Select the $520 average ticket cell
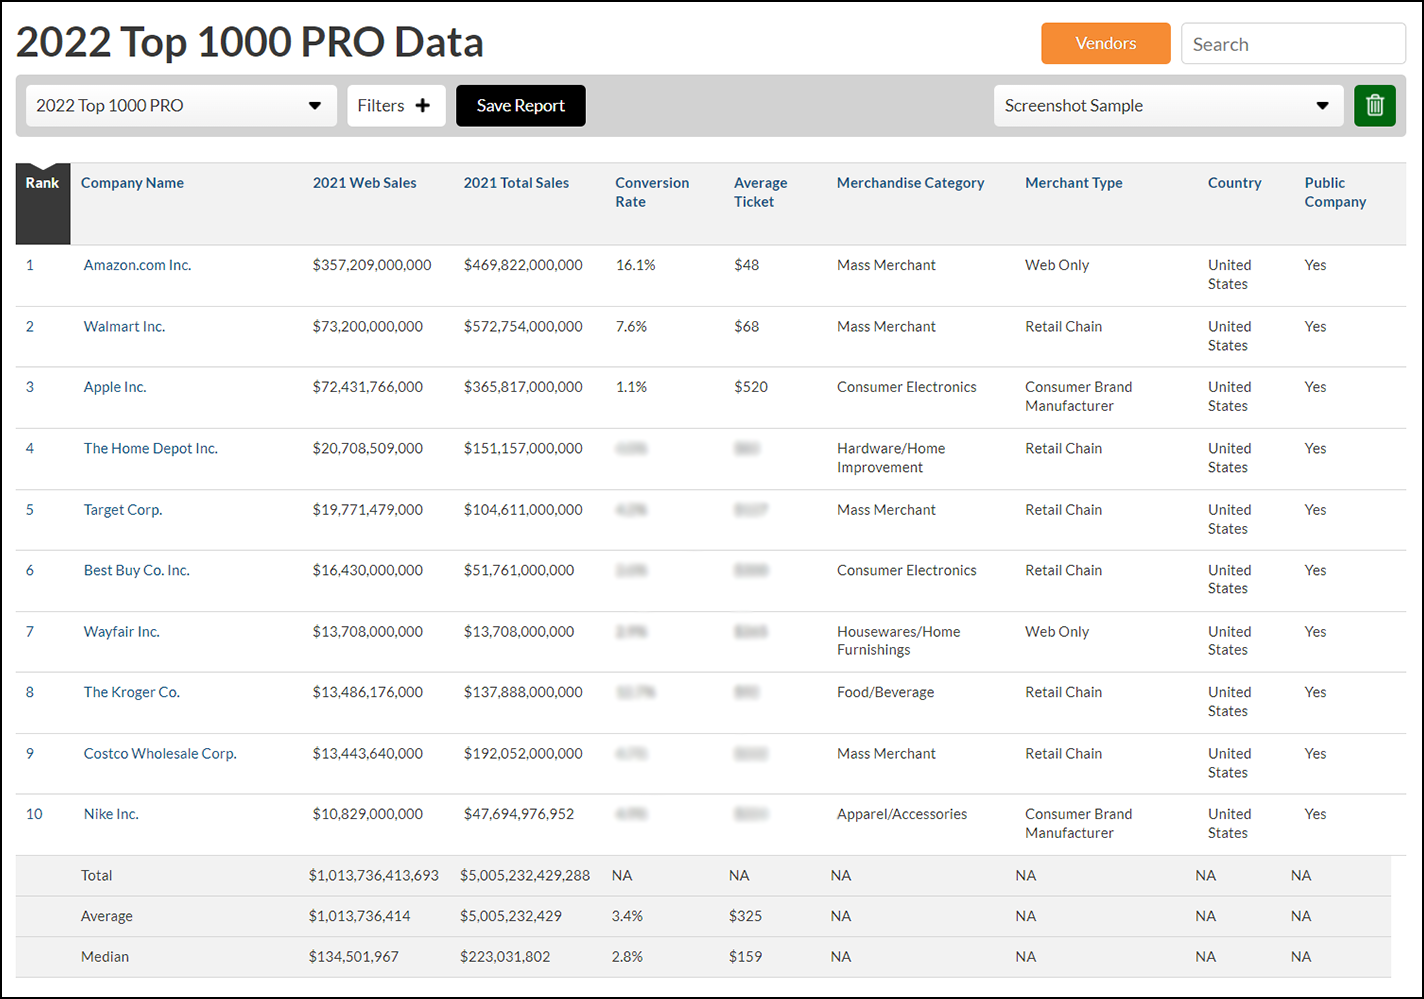Image resolution: width=1424 pixels, height=999 pixels. coord(751,387)
